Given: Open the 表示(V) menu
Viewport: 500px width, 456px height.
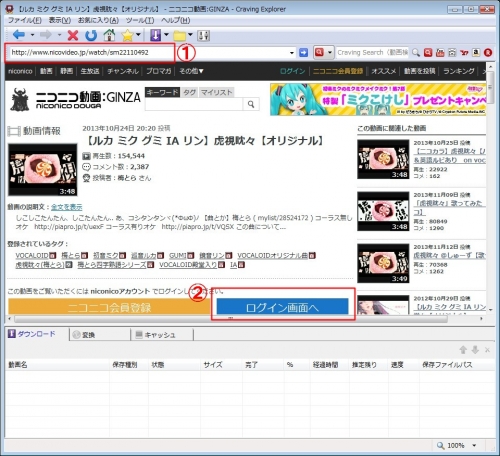Looking at the screenshot, I should (x=60, y=20).
